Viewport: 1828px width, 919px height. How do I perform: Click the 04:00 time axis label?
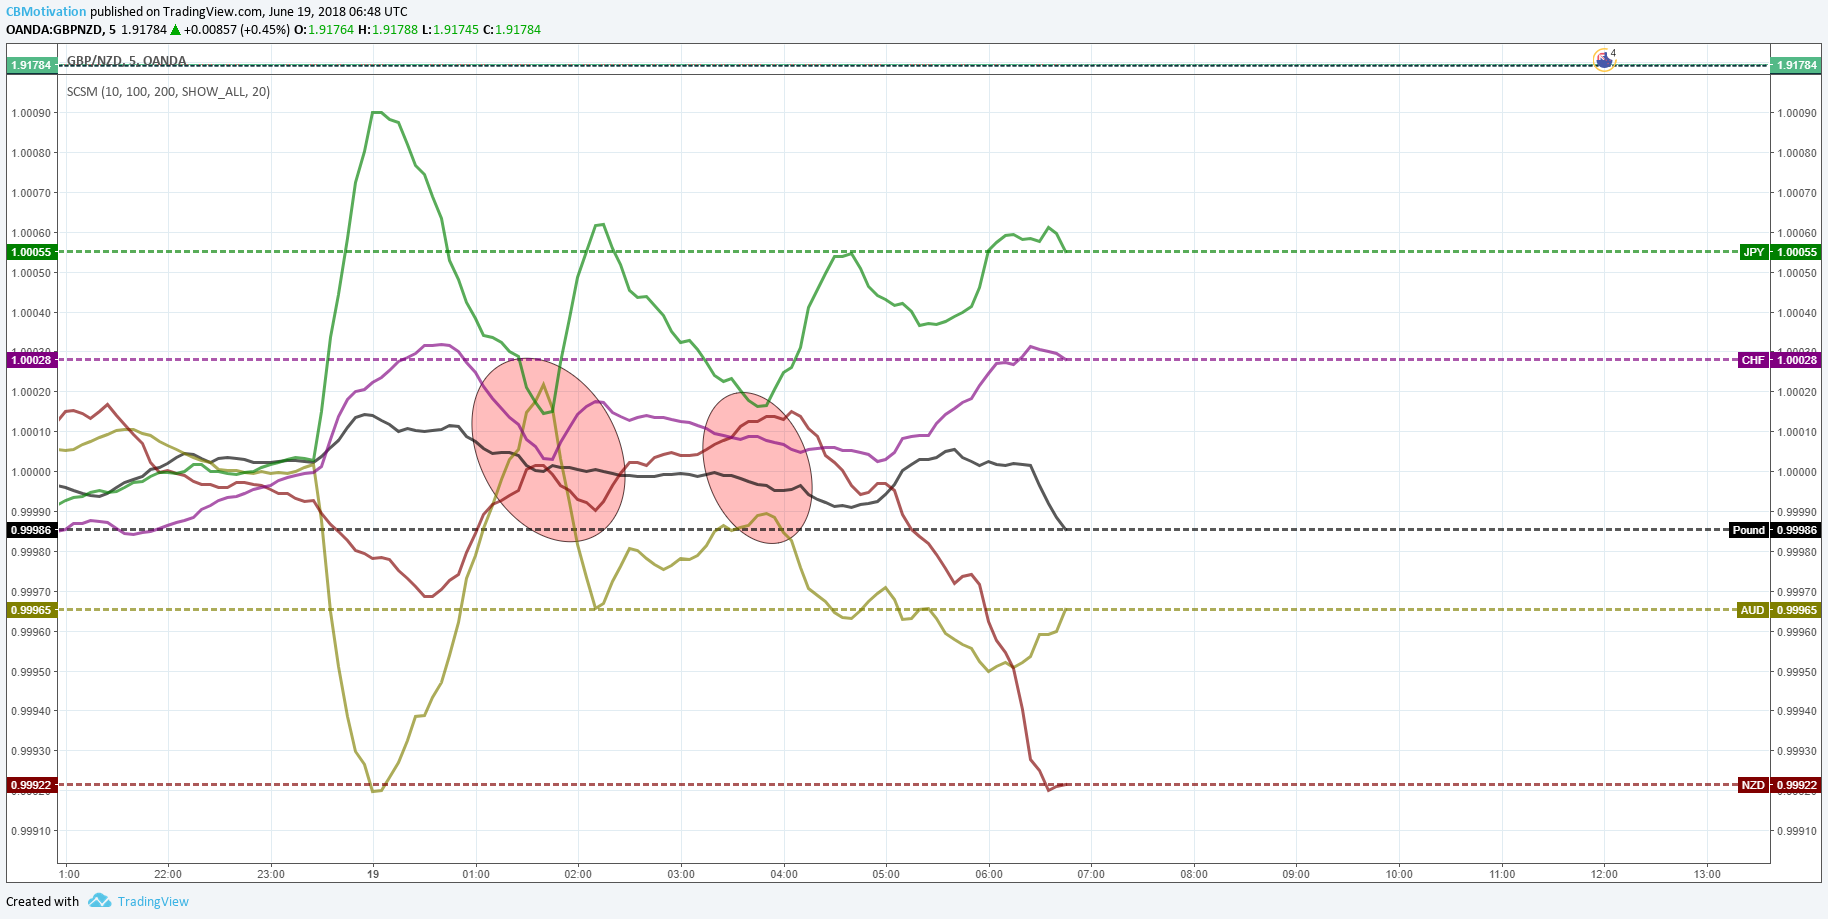(784, 874)
